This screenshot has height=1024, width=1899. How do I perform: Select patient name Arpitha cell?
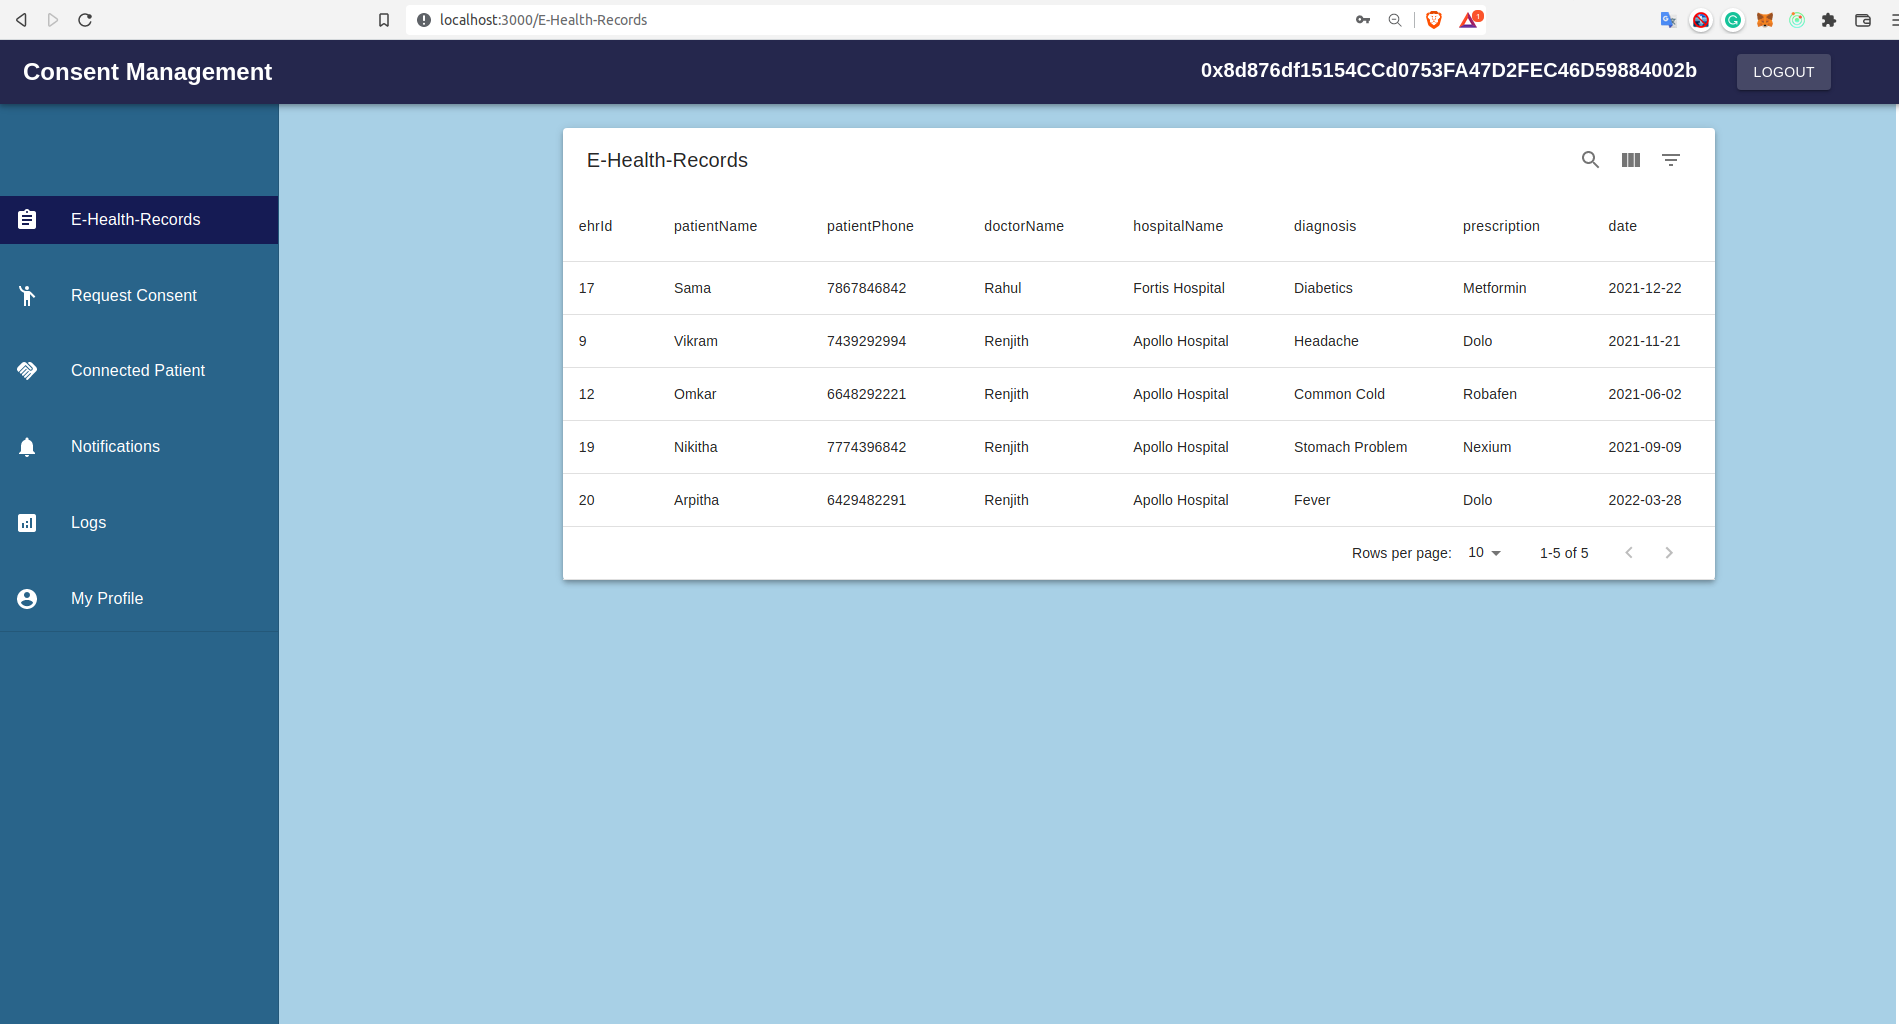click(696, 500)
